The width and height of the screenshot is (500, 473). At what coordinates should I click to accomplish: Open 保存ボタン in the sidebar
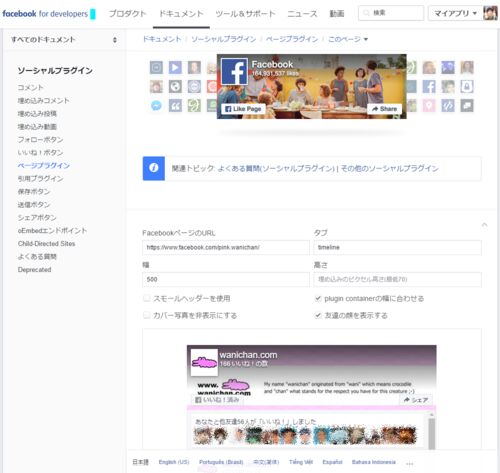tap(34, 191)
